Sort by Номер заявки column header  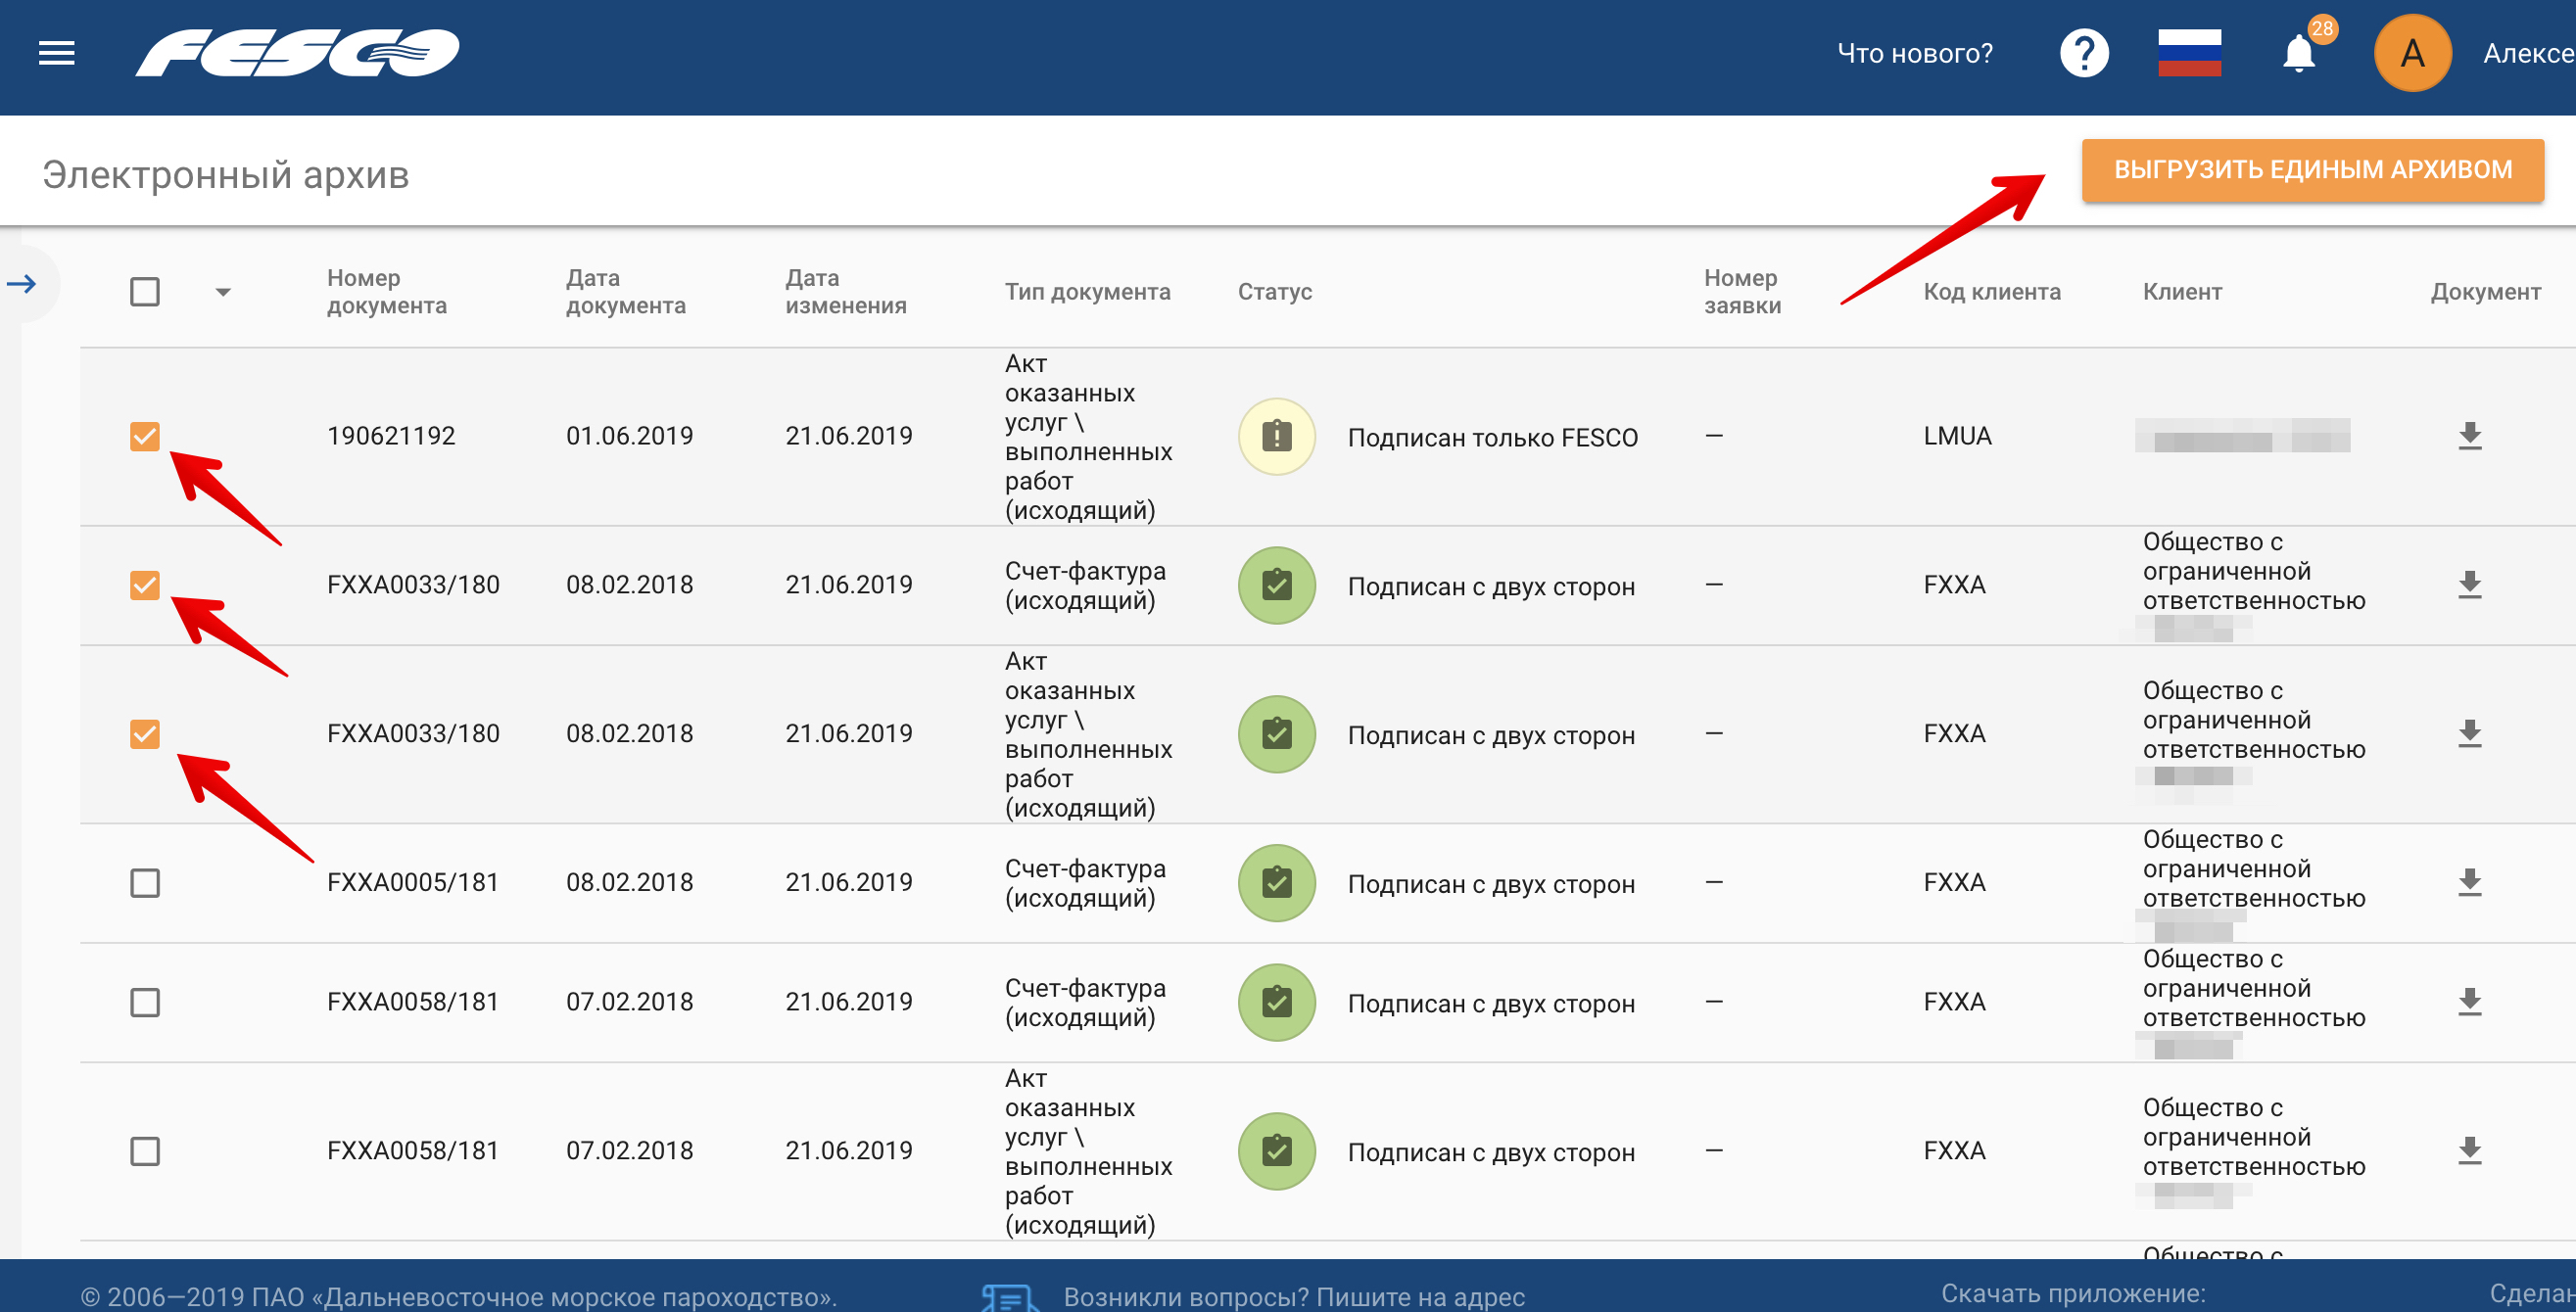(1742, 292)
